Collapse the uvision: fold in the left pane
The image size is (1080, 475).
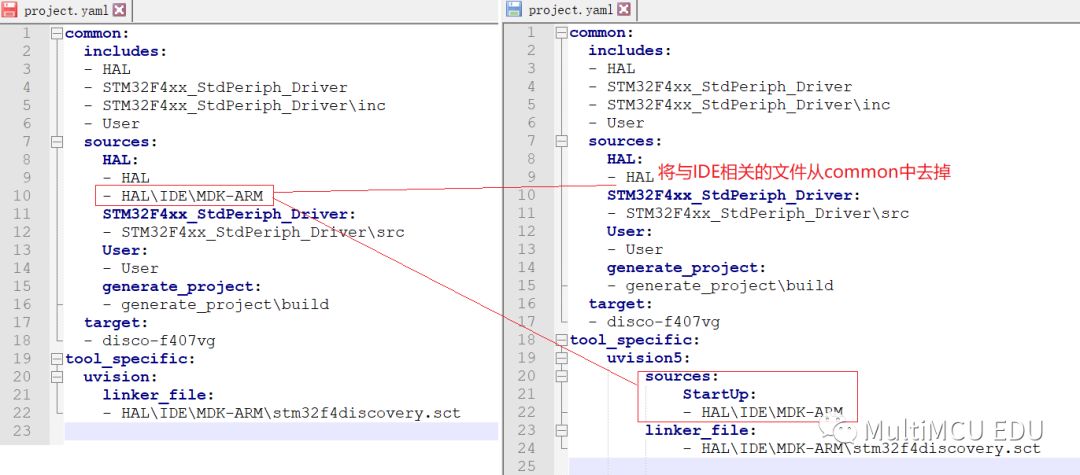click(57, 377)
